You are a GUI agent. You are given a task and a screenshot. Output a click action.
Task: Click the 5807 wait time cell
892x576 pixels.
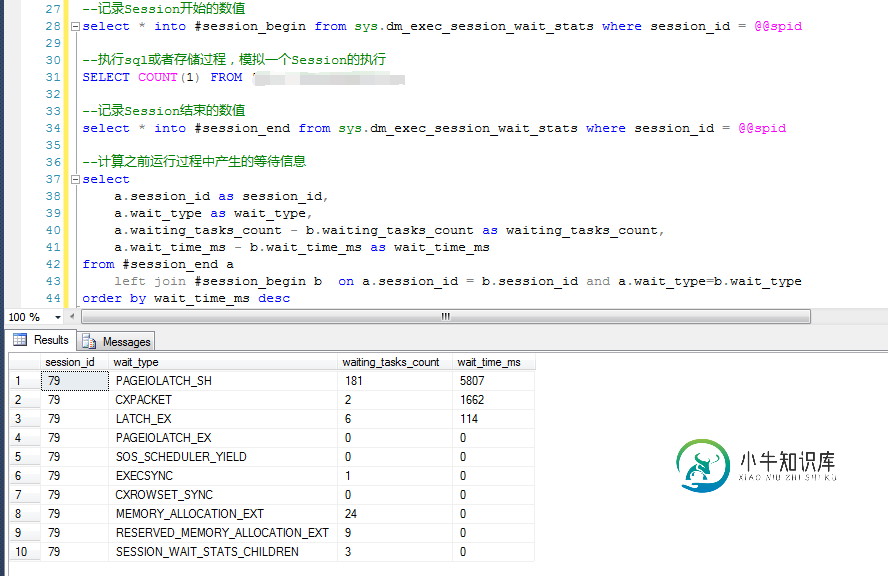(493, 381)
